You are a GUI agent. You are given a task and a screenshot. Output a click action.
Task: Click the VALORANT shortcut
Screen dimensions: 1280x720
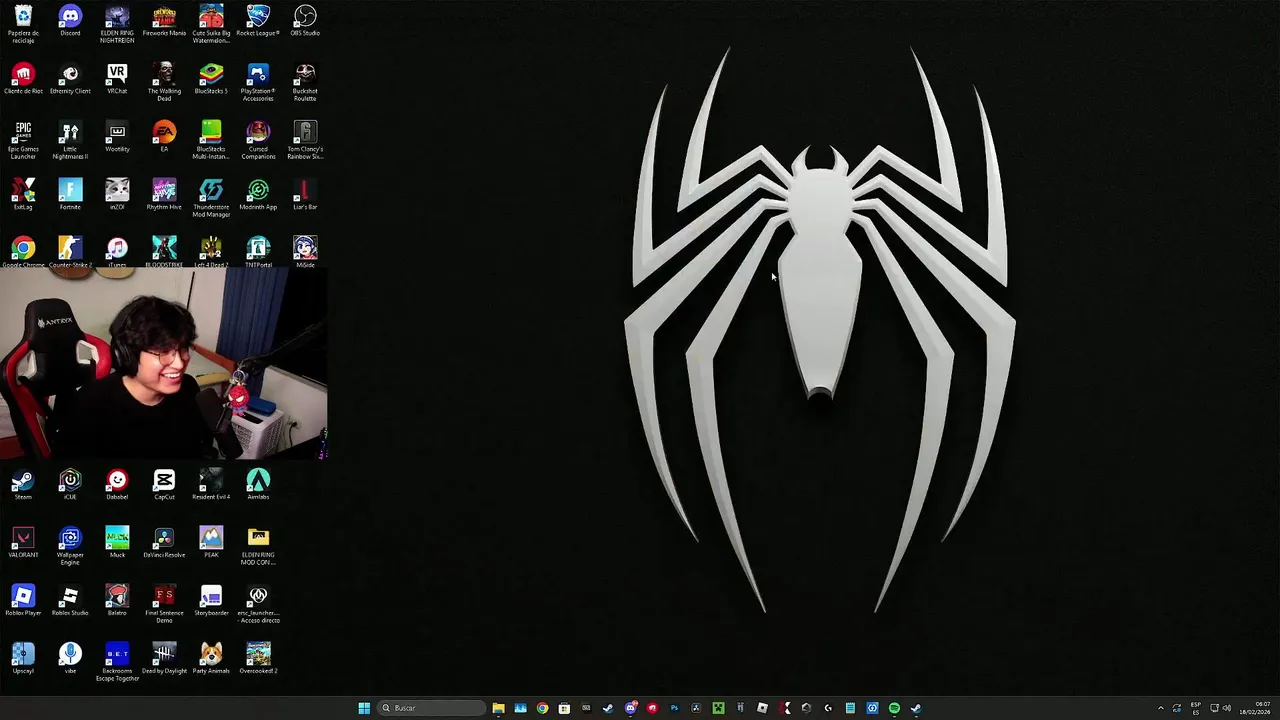pyautogui.click(x=23, y=543)
